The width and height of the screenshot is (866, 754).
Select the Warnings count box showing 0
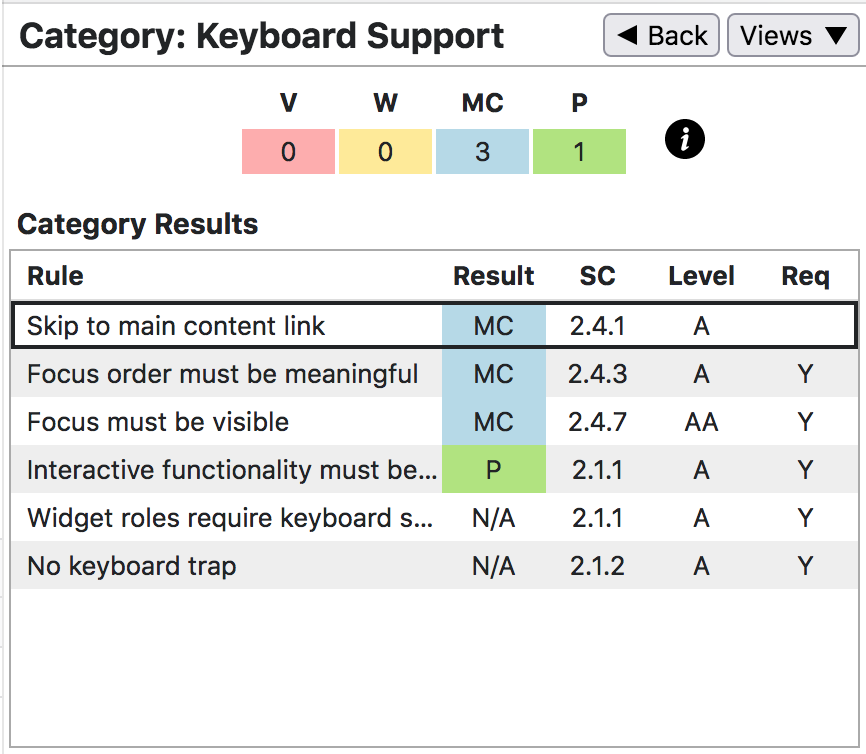click(x=385, y=152)
